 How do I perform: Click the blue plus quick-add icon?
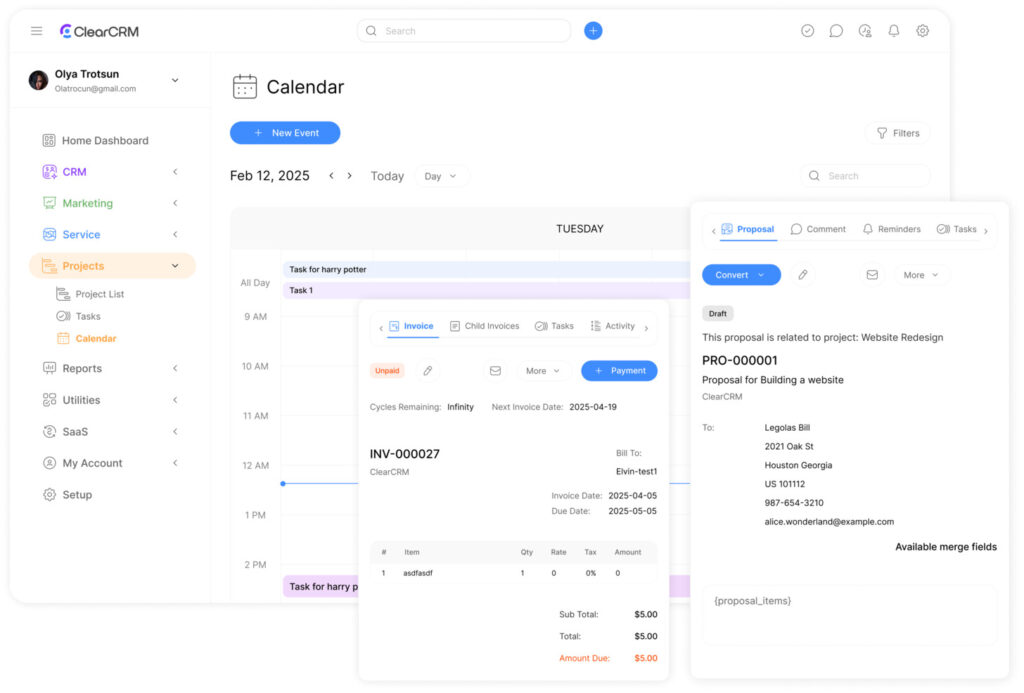pos(593,31)
